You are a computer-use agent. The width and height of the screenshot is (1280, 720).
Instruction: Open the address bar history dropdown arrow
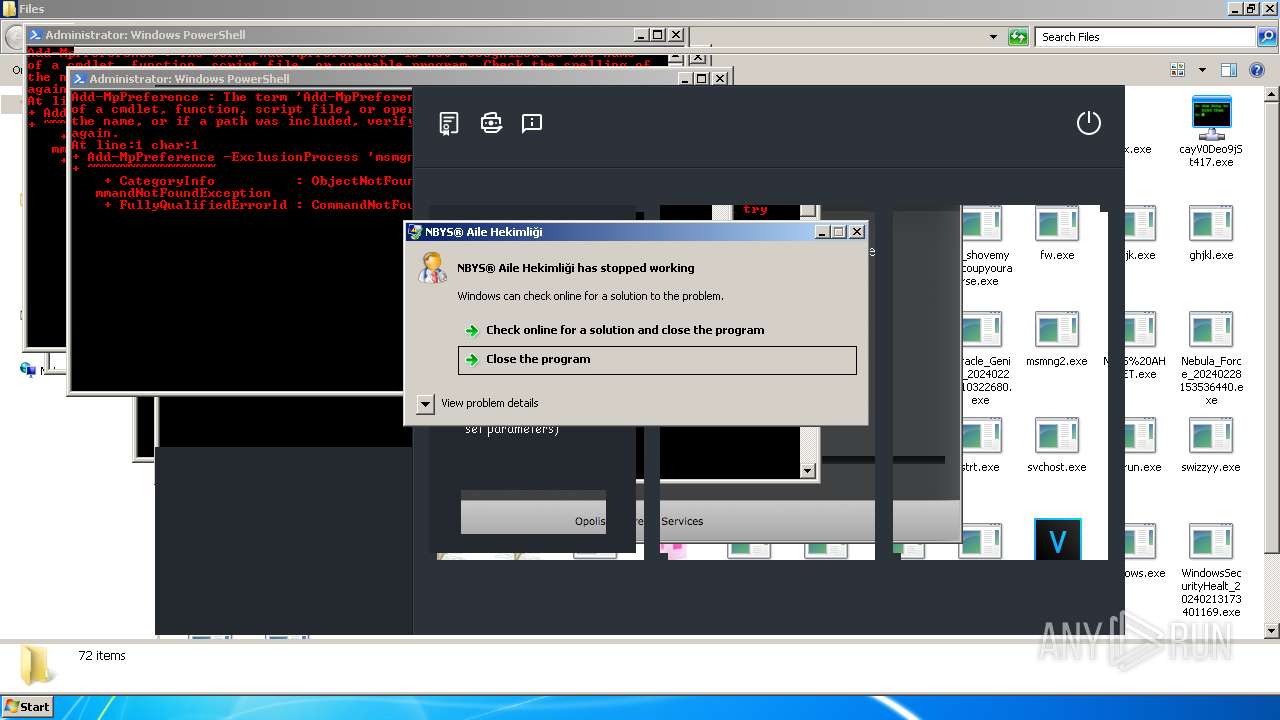993,37
